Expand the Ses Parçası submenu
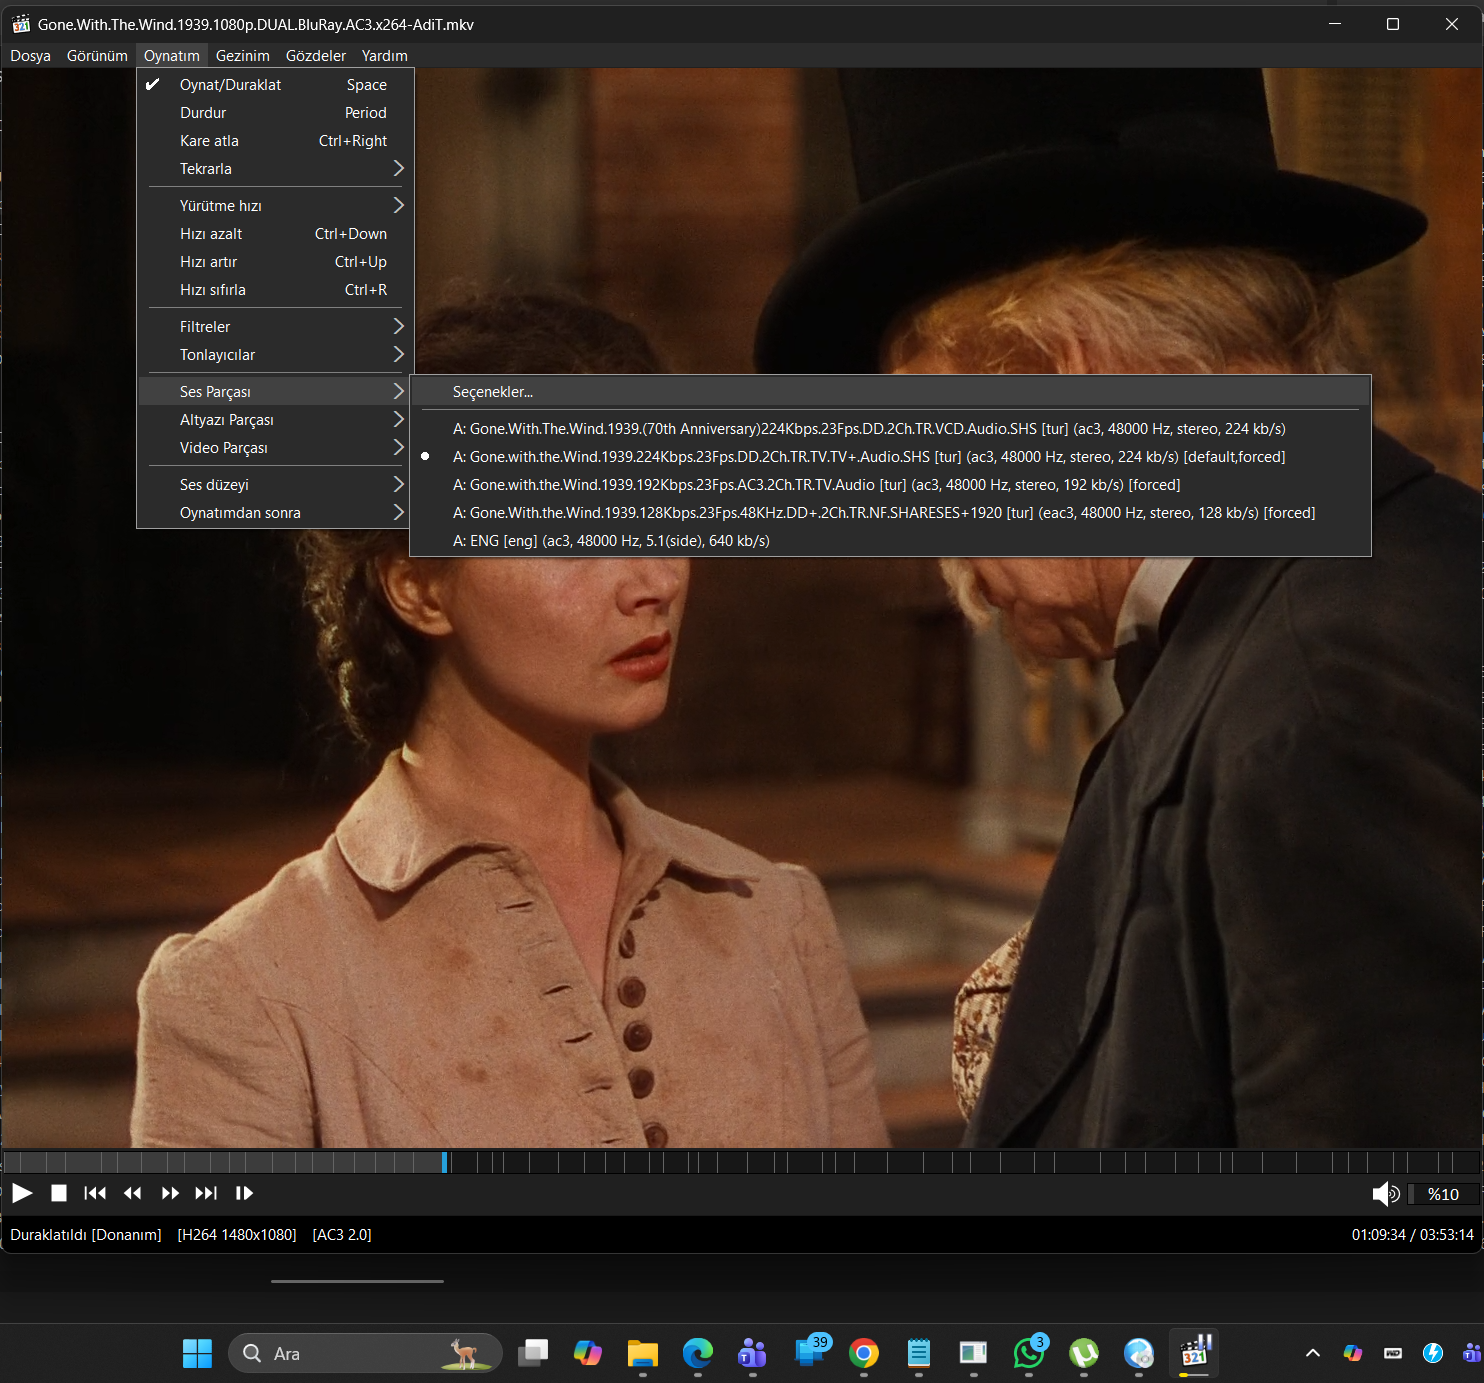Viewport: 1484px width, 1383px height. coord(276,392)
